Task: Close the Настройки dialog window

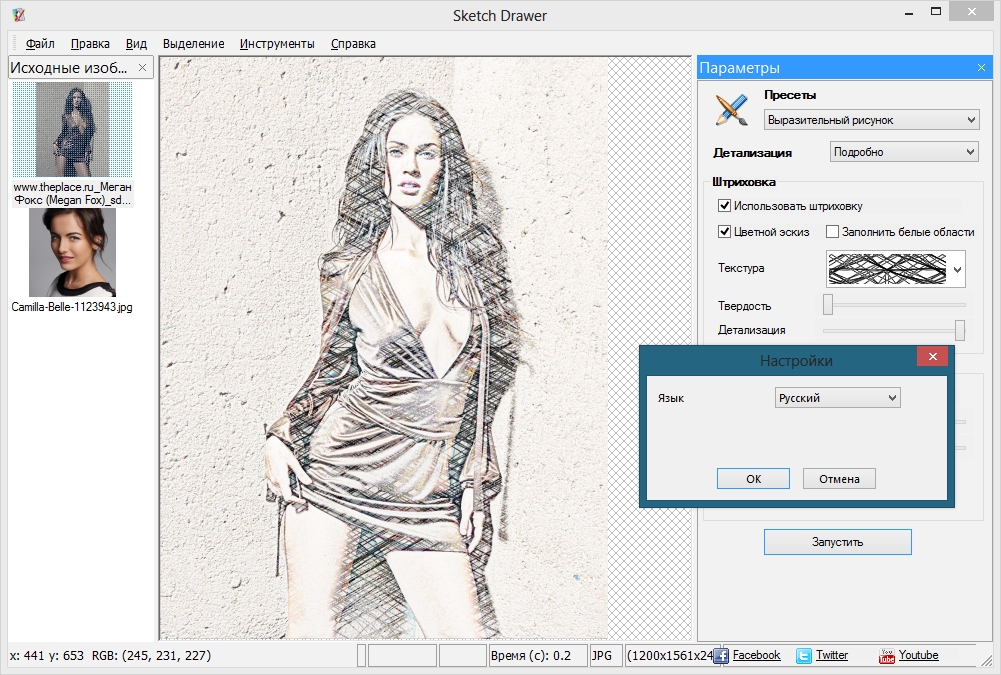Action: point(933,358)
